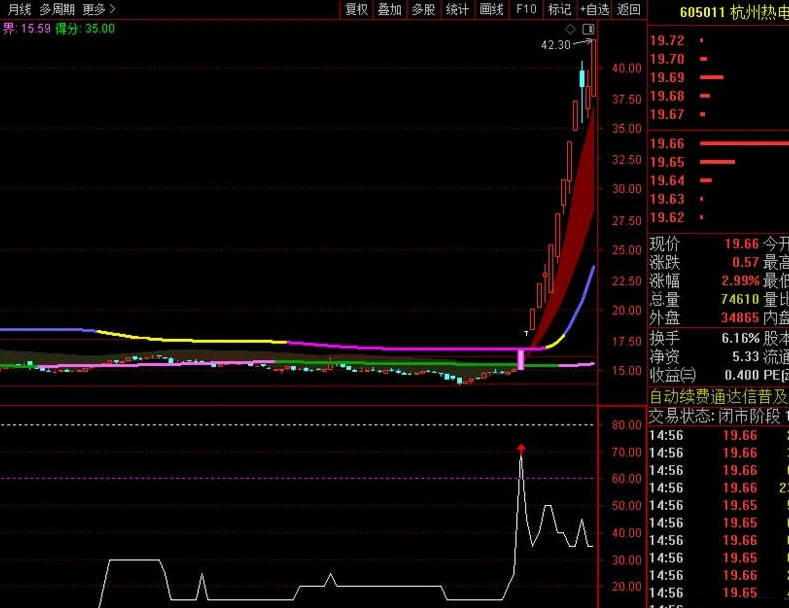The height and width of the screenshot is (608, 789).
Task: Open F10 company information
Action: tap(526, 9)
